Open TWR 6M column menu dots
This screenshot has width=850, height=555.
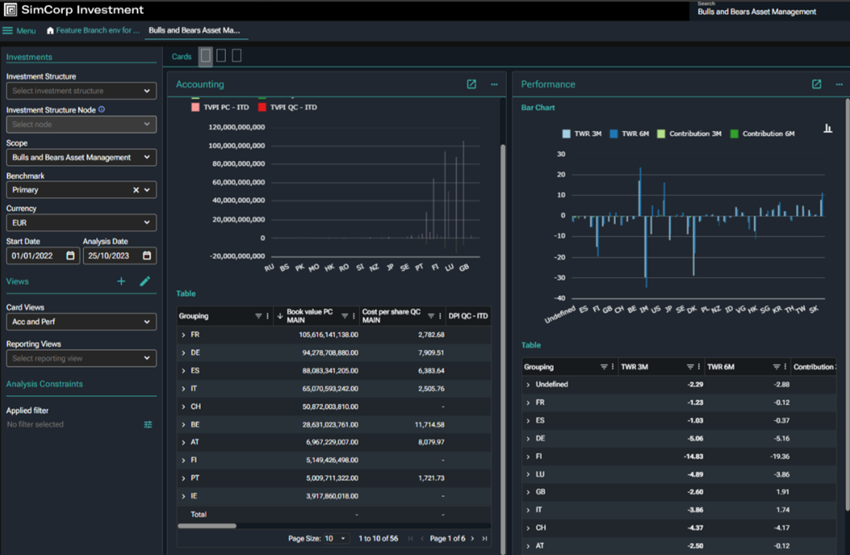point(785,367)
